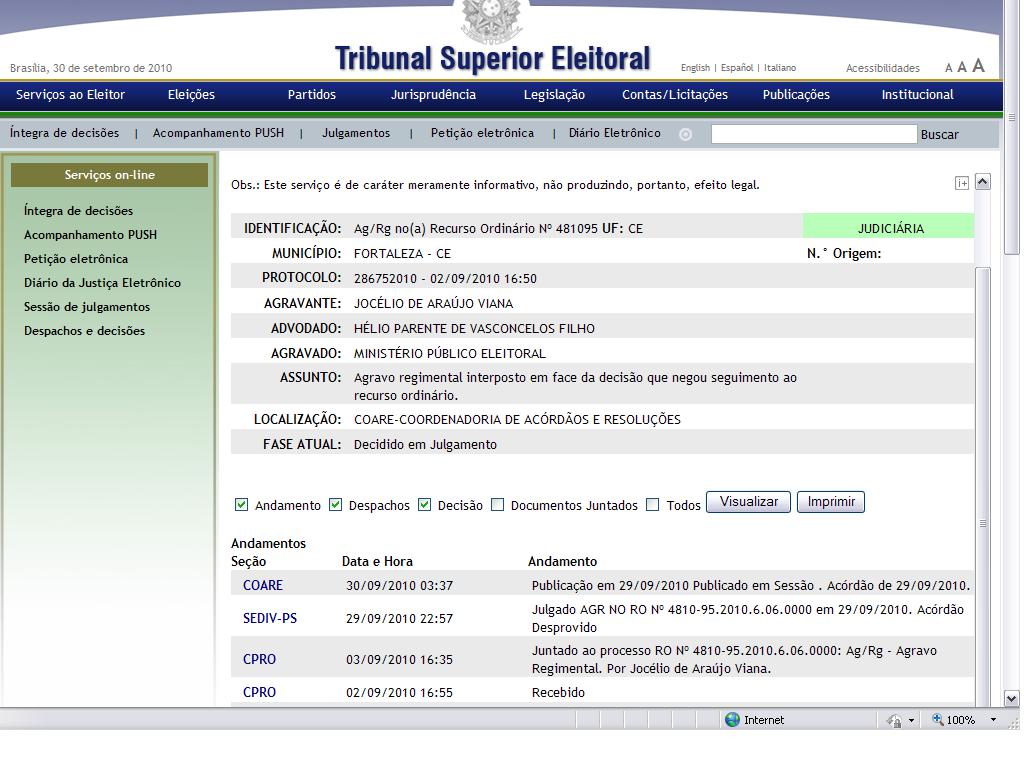Click agravante name JOCÉLIO DE ARAÚJO VIANA
Viewport: 1024px width, 768px height.
point(434,303)
